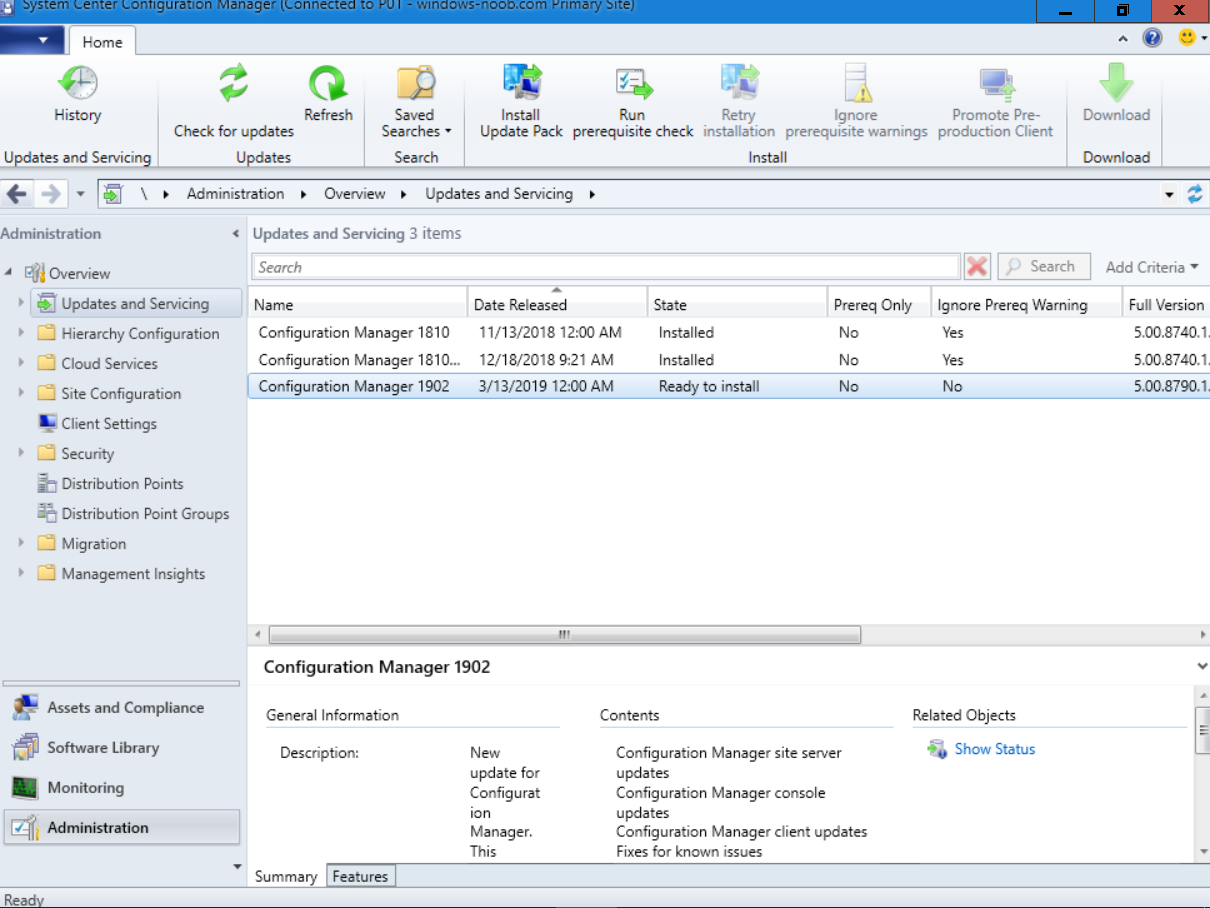Switch to the Summary tab
The width and height of the screenshot is (1210, 908).
pyautogui.click(x=286, y=876)
